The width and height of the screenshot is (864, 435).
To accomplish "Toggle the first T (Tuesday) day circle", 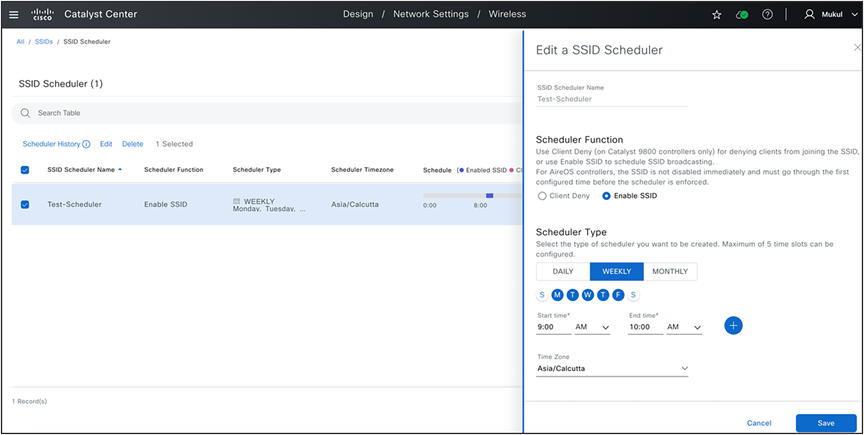I will tap(573, 295).
